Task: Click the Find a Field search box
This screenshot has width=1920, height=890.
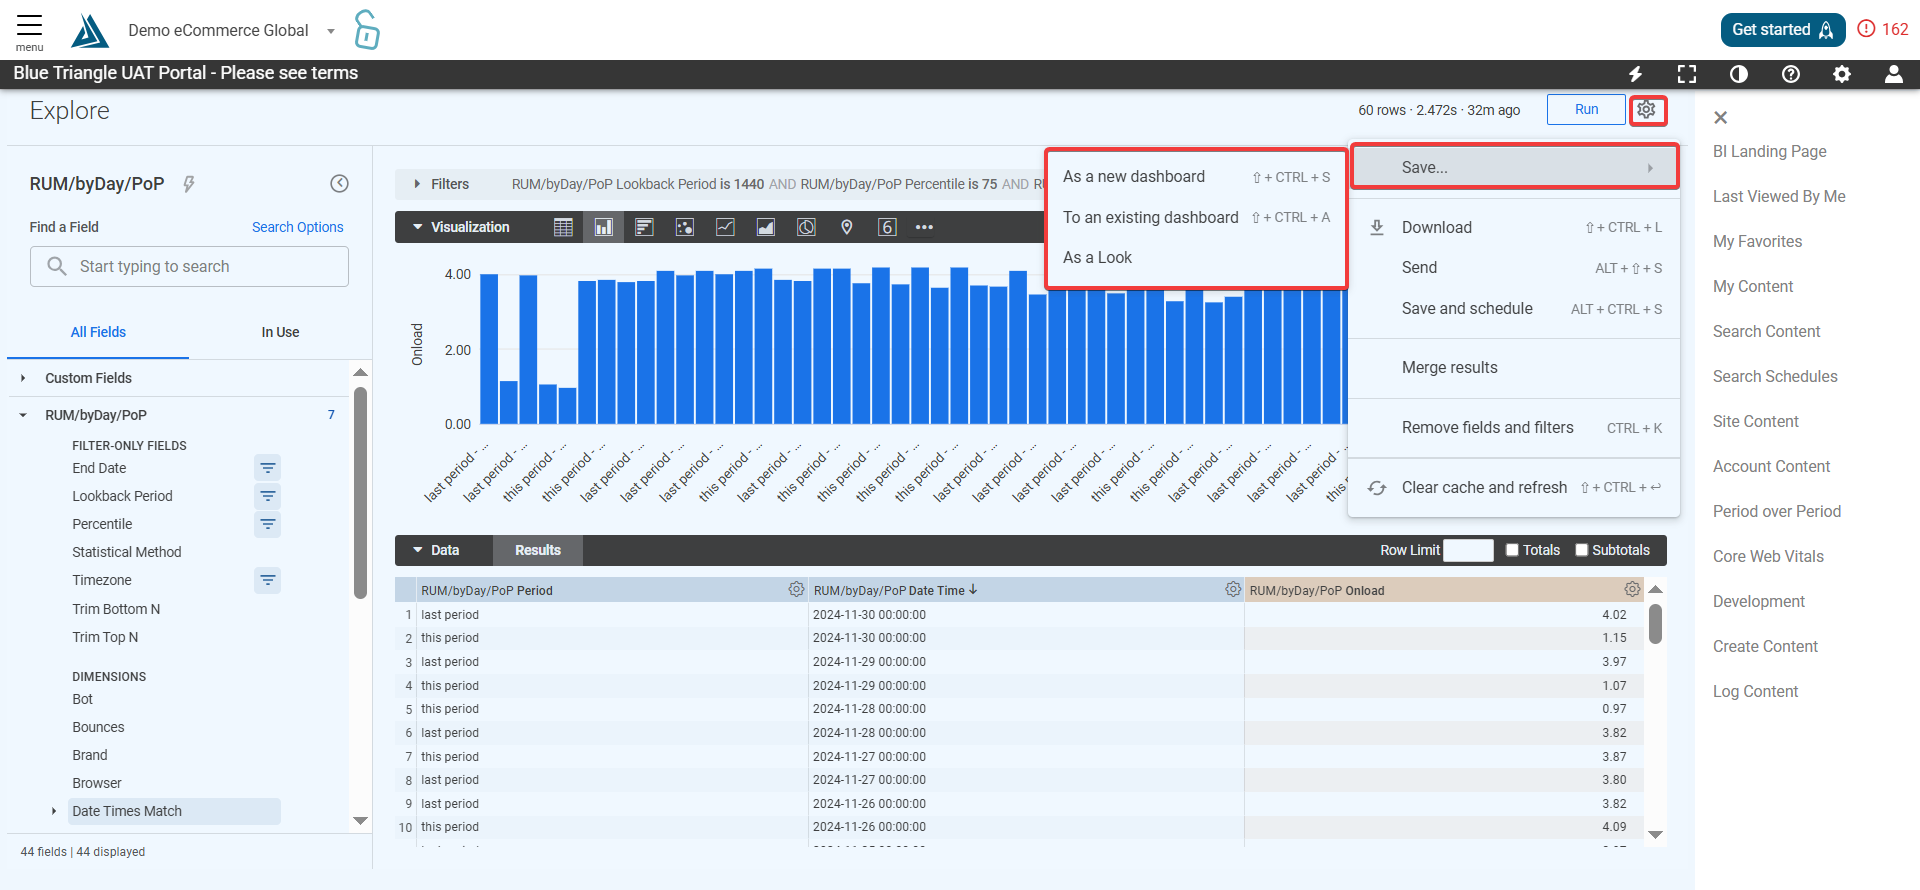Action: pos(189,266)
